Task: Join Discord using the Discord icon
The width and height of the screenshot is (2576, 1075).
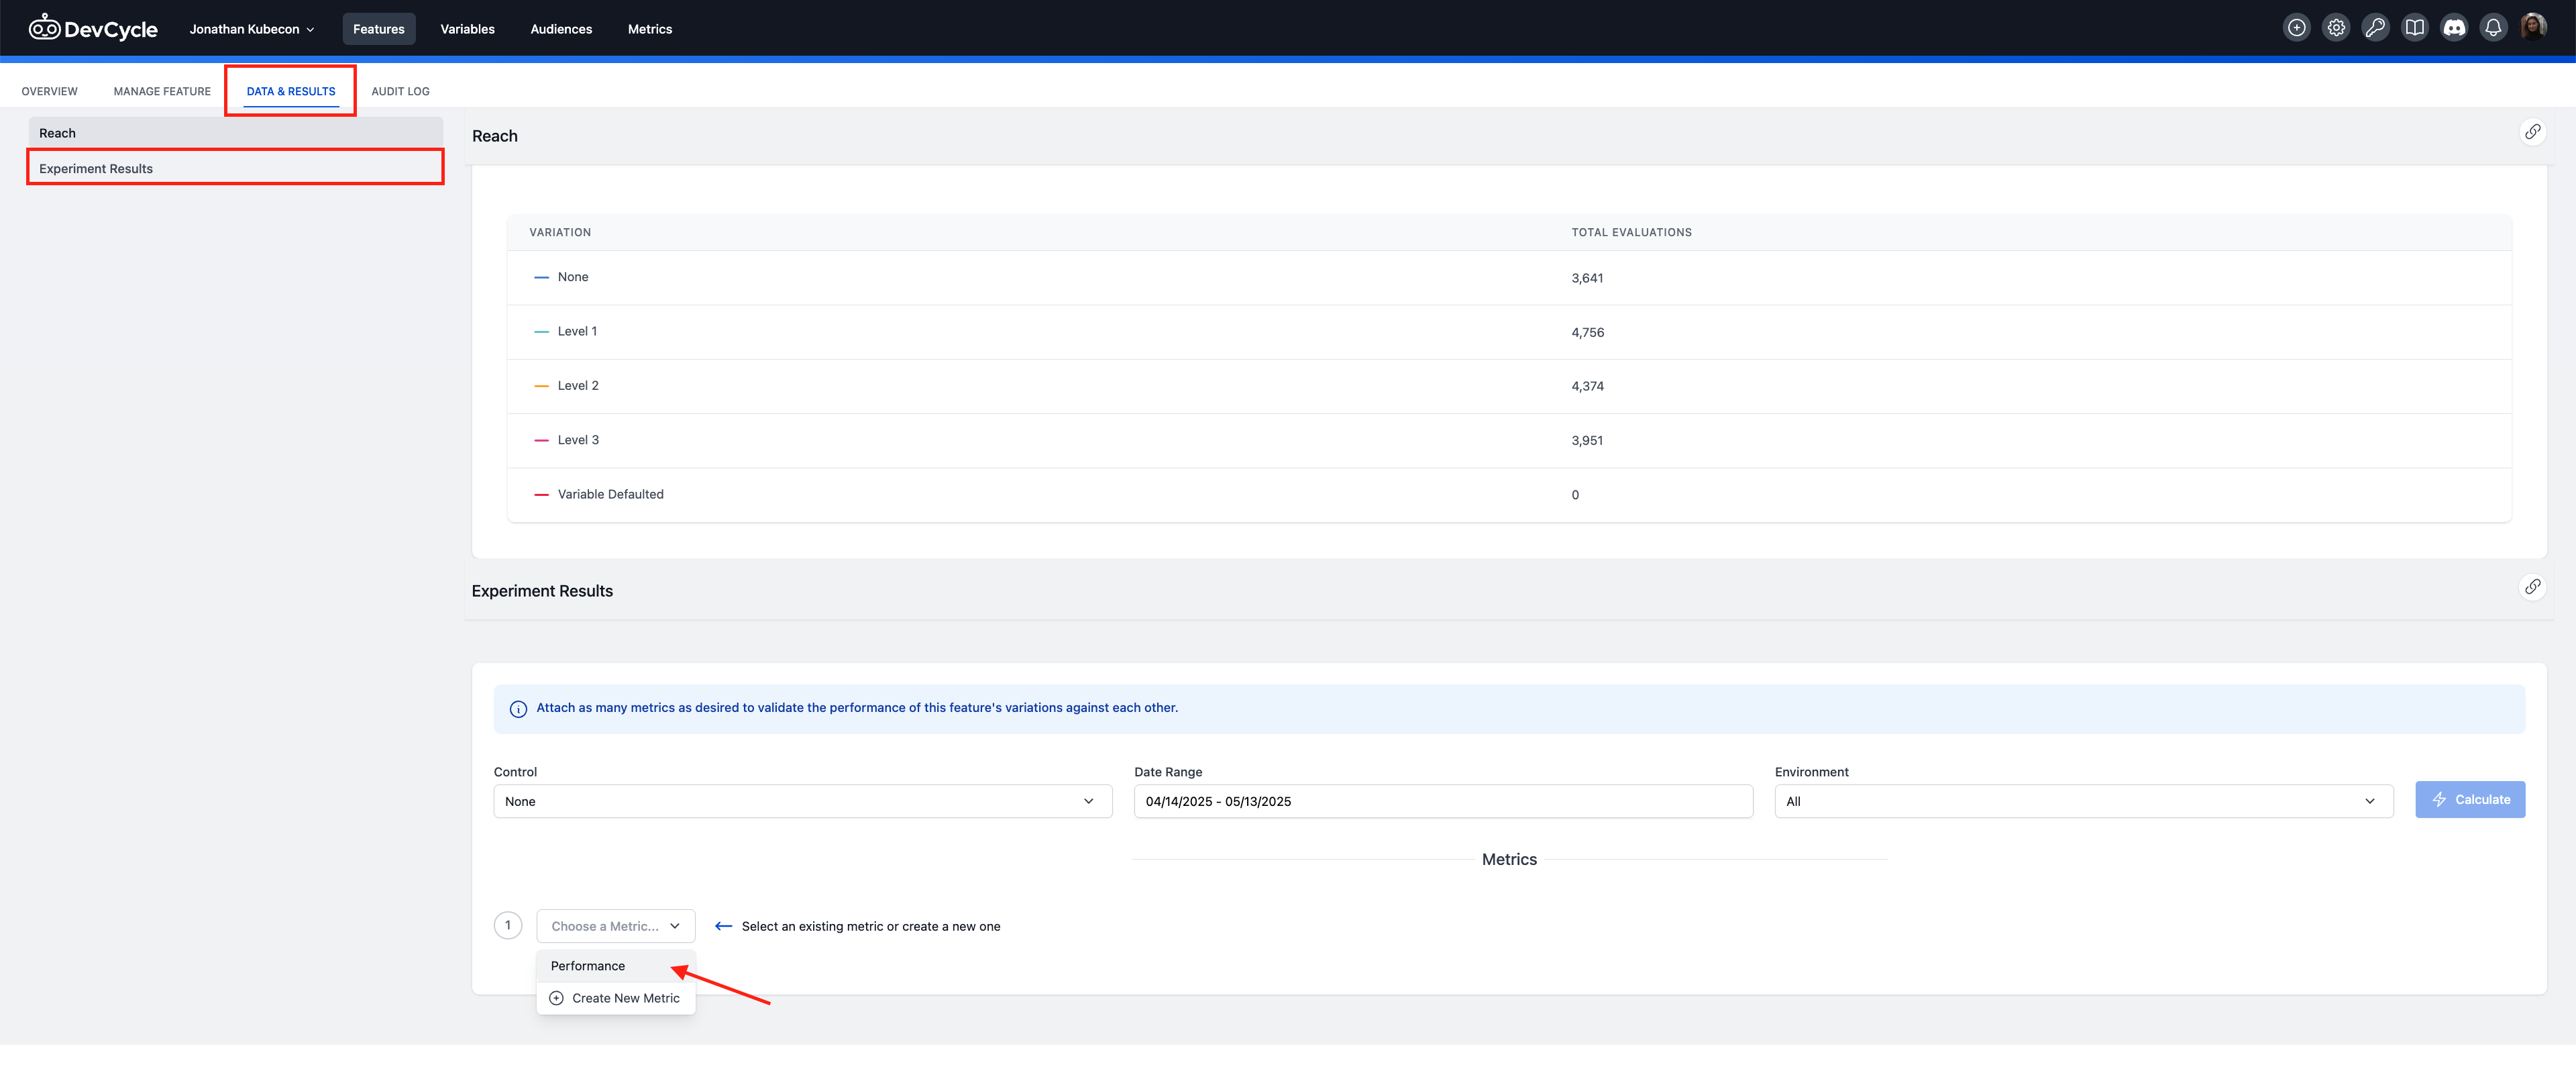Action: coord(2454,27)
